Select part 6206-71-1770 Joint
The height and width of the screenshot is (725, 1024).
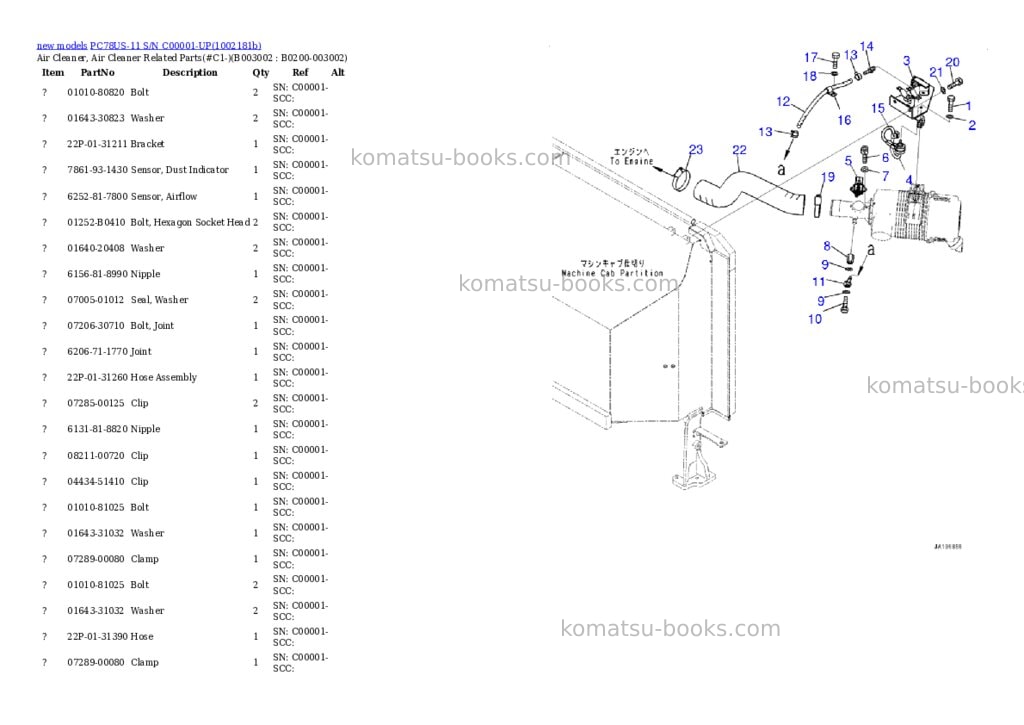pos(109,351)
